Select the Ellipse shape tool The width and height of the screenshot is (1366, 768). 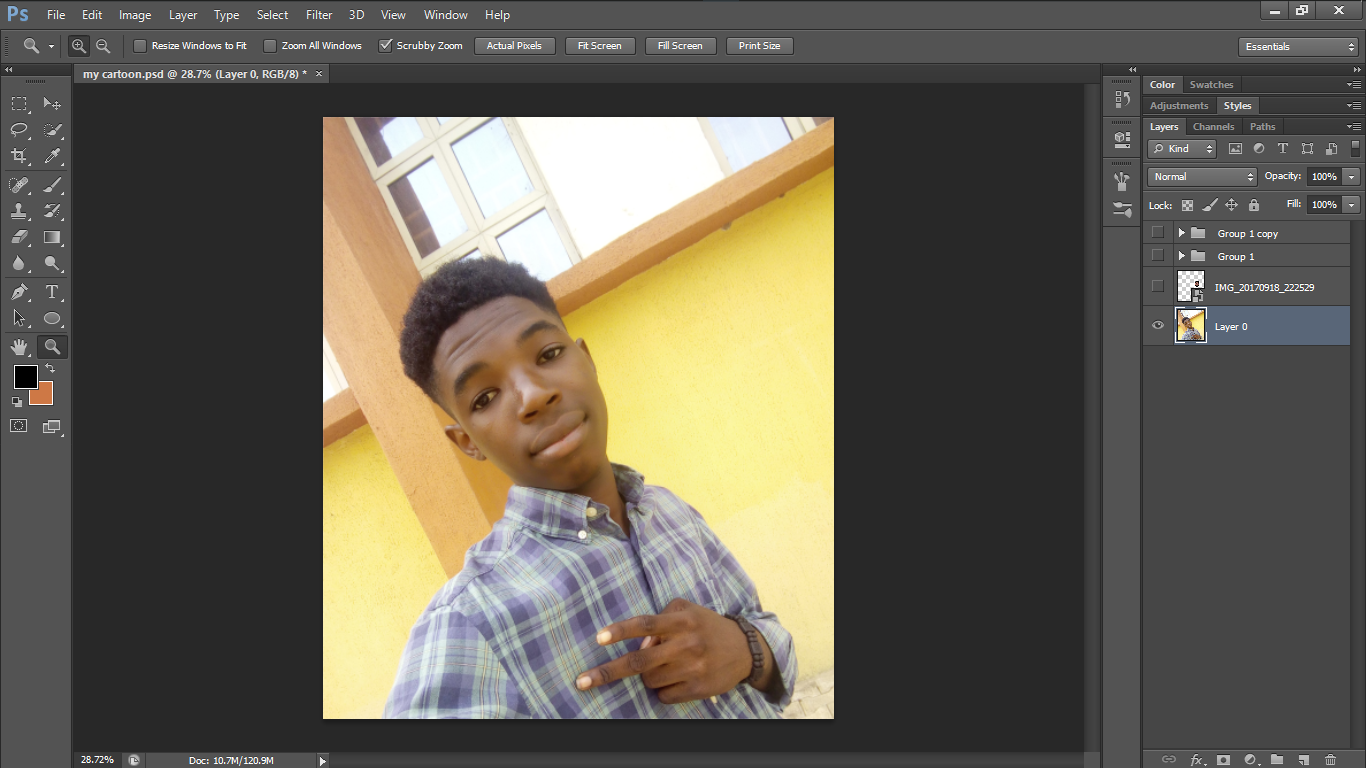(x=52, y=318)
